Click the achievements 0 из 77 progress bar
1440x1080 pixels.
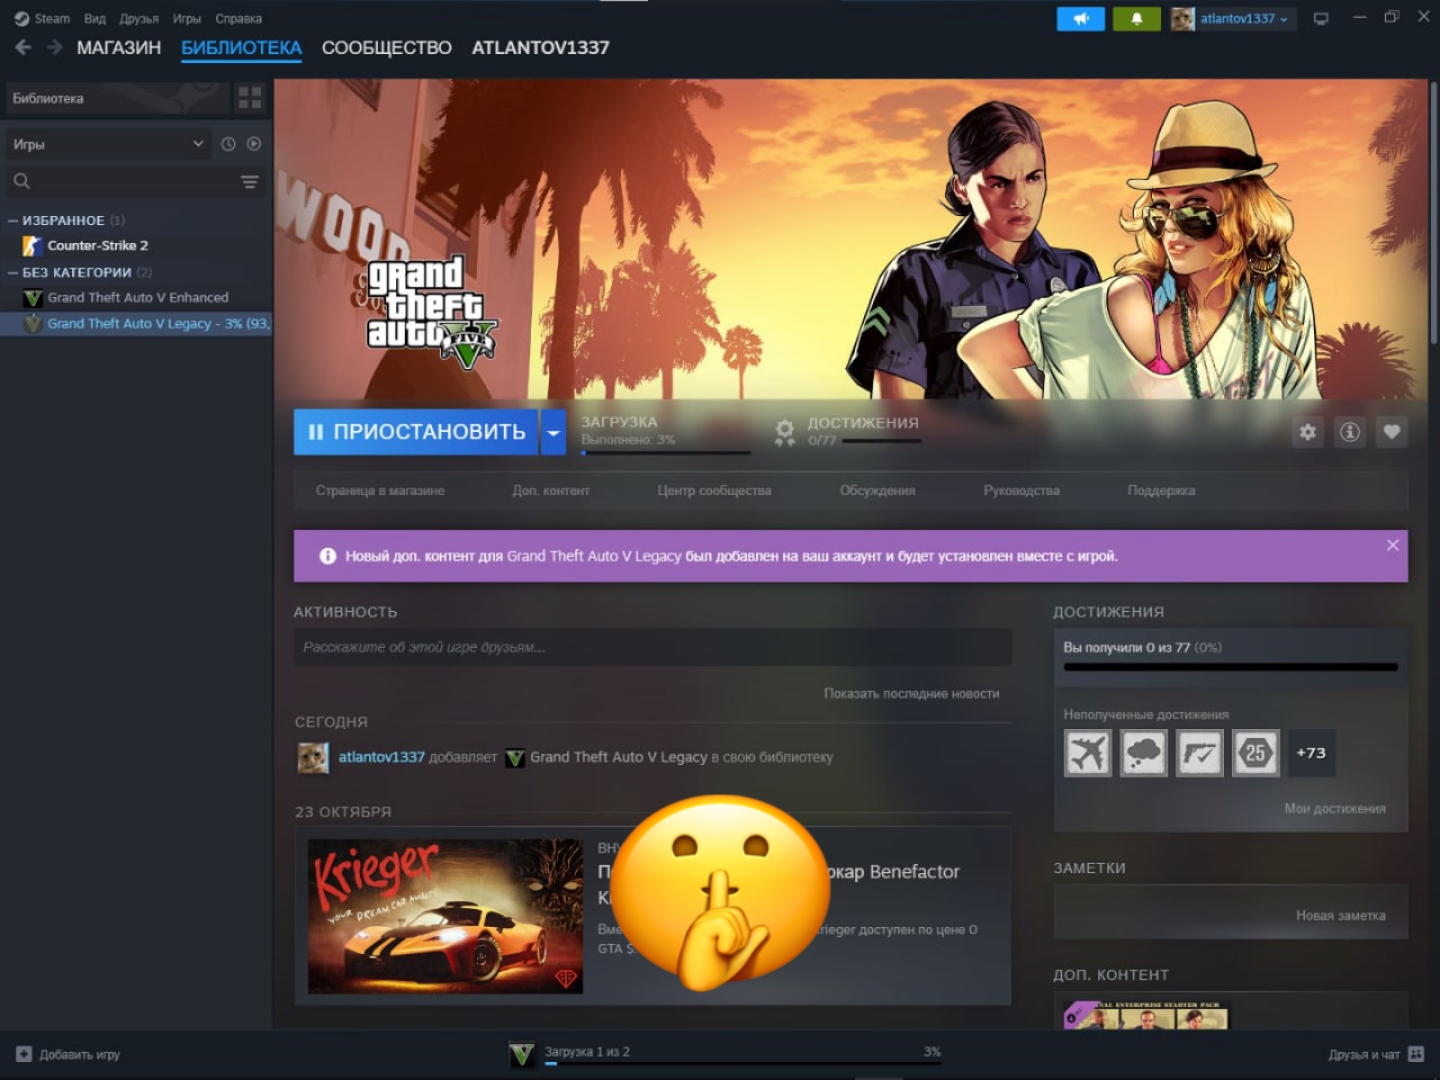1230,667
